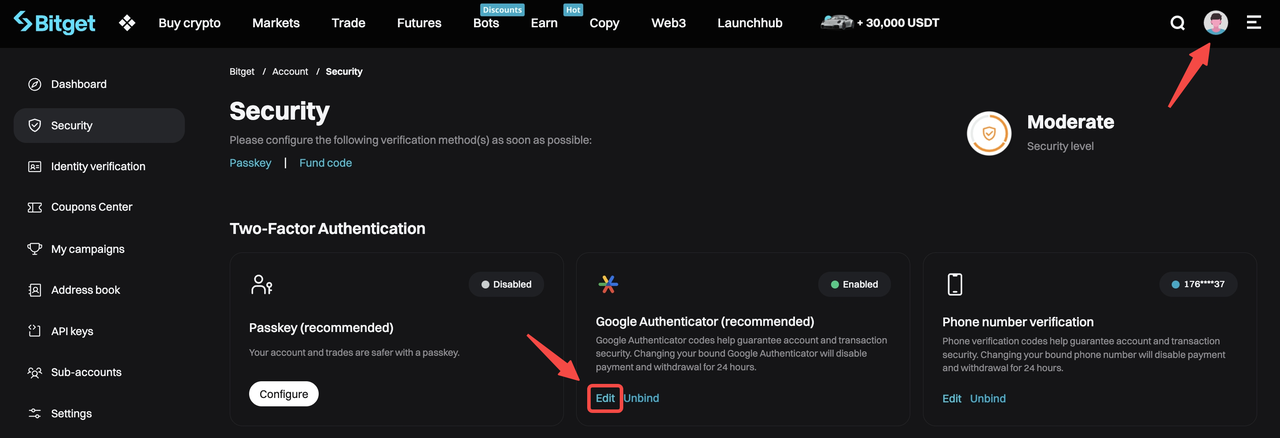Click the Security shield sidebar icon
This screenshot has width=1280, height=438.
pyautogui.click(x=35, y=125)
